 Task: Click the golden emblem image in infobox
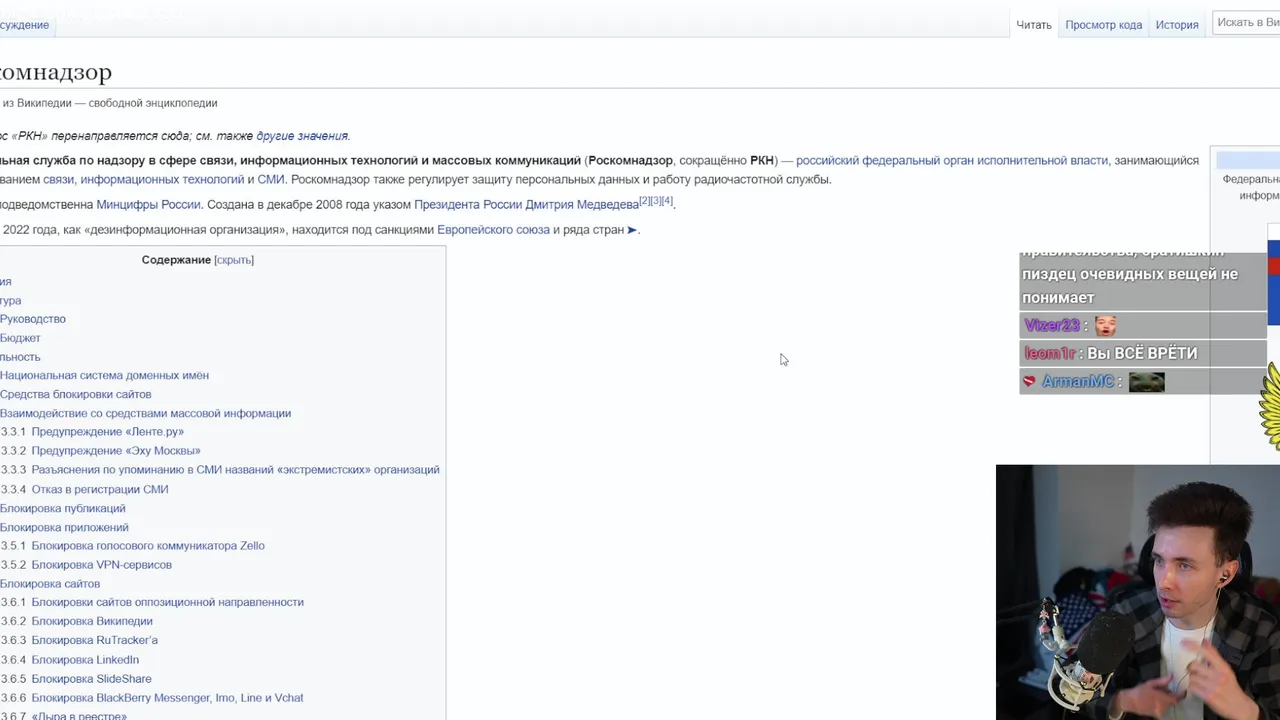[1270, 408]
